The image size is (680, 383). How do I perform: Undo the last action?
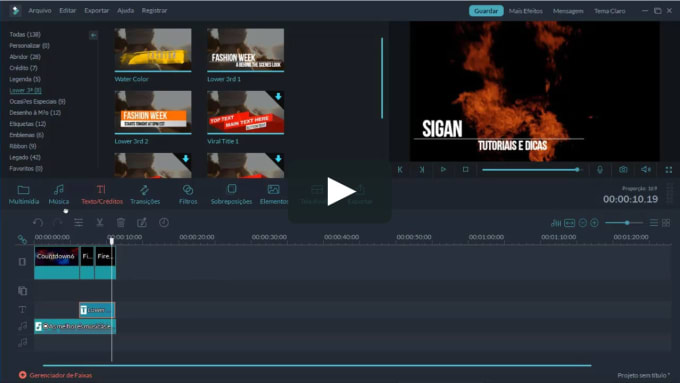click(38, 223)
